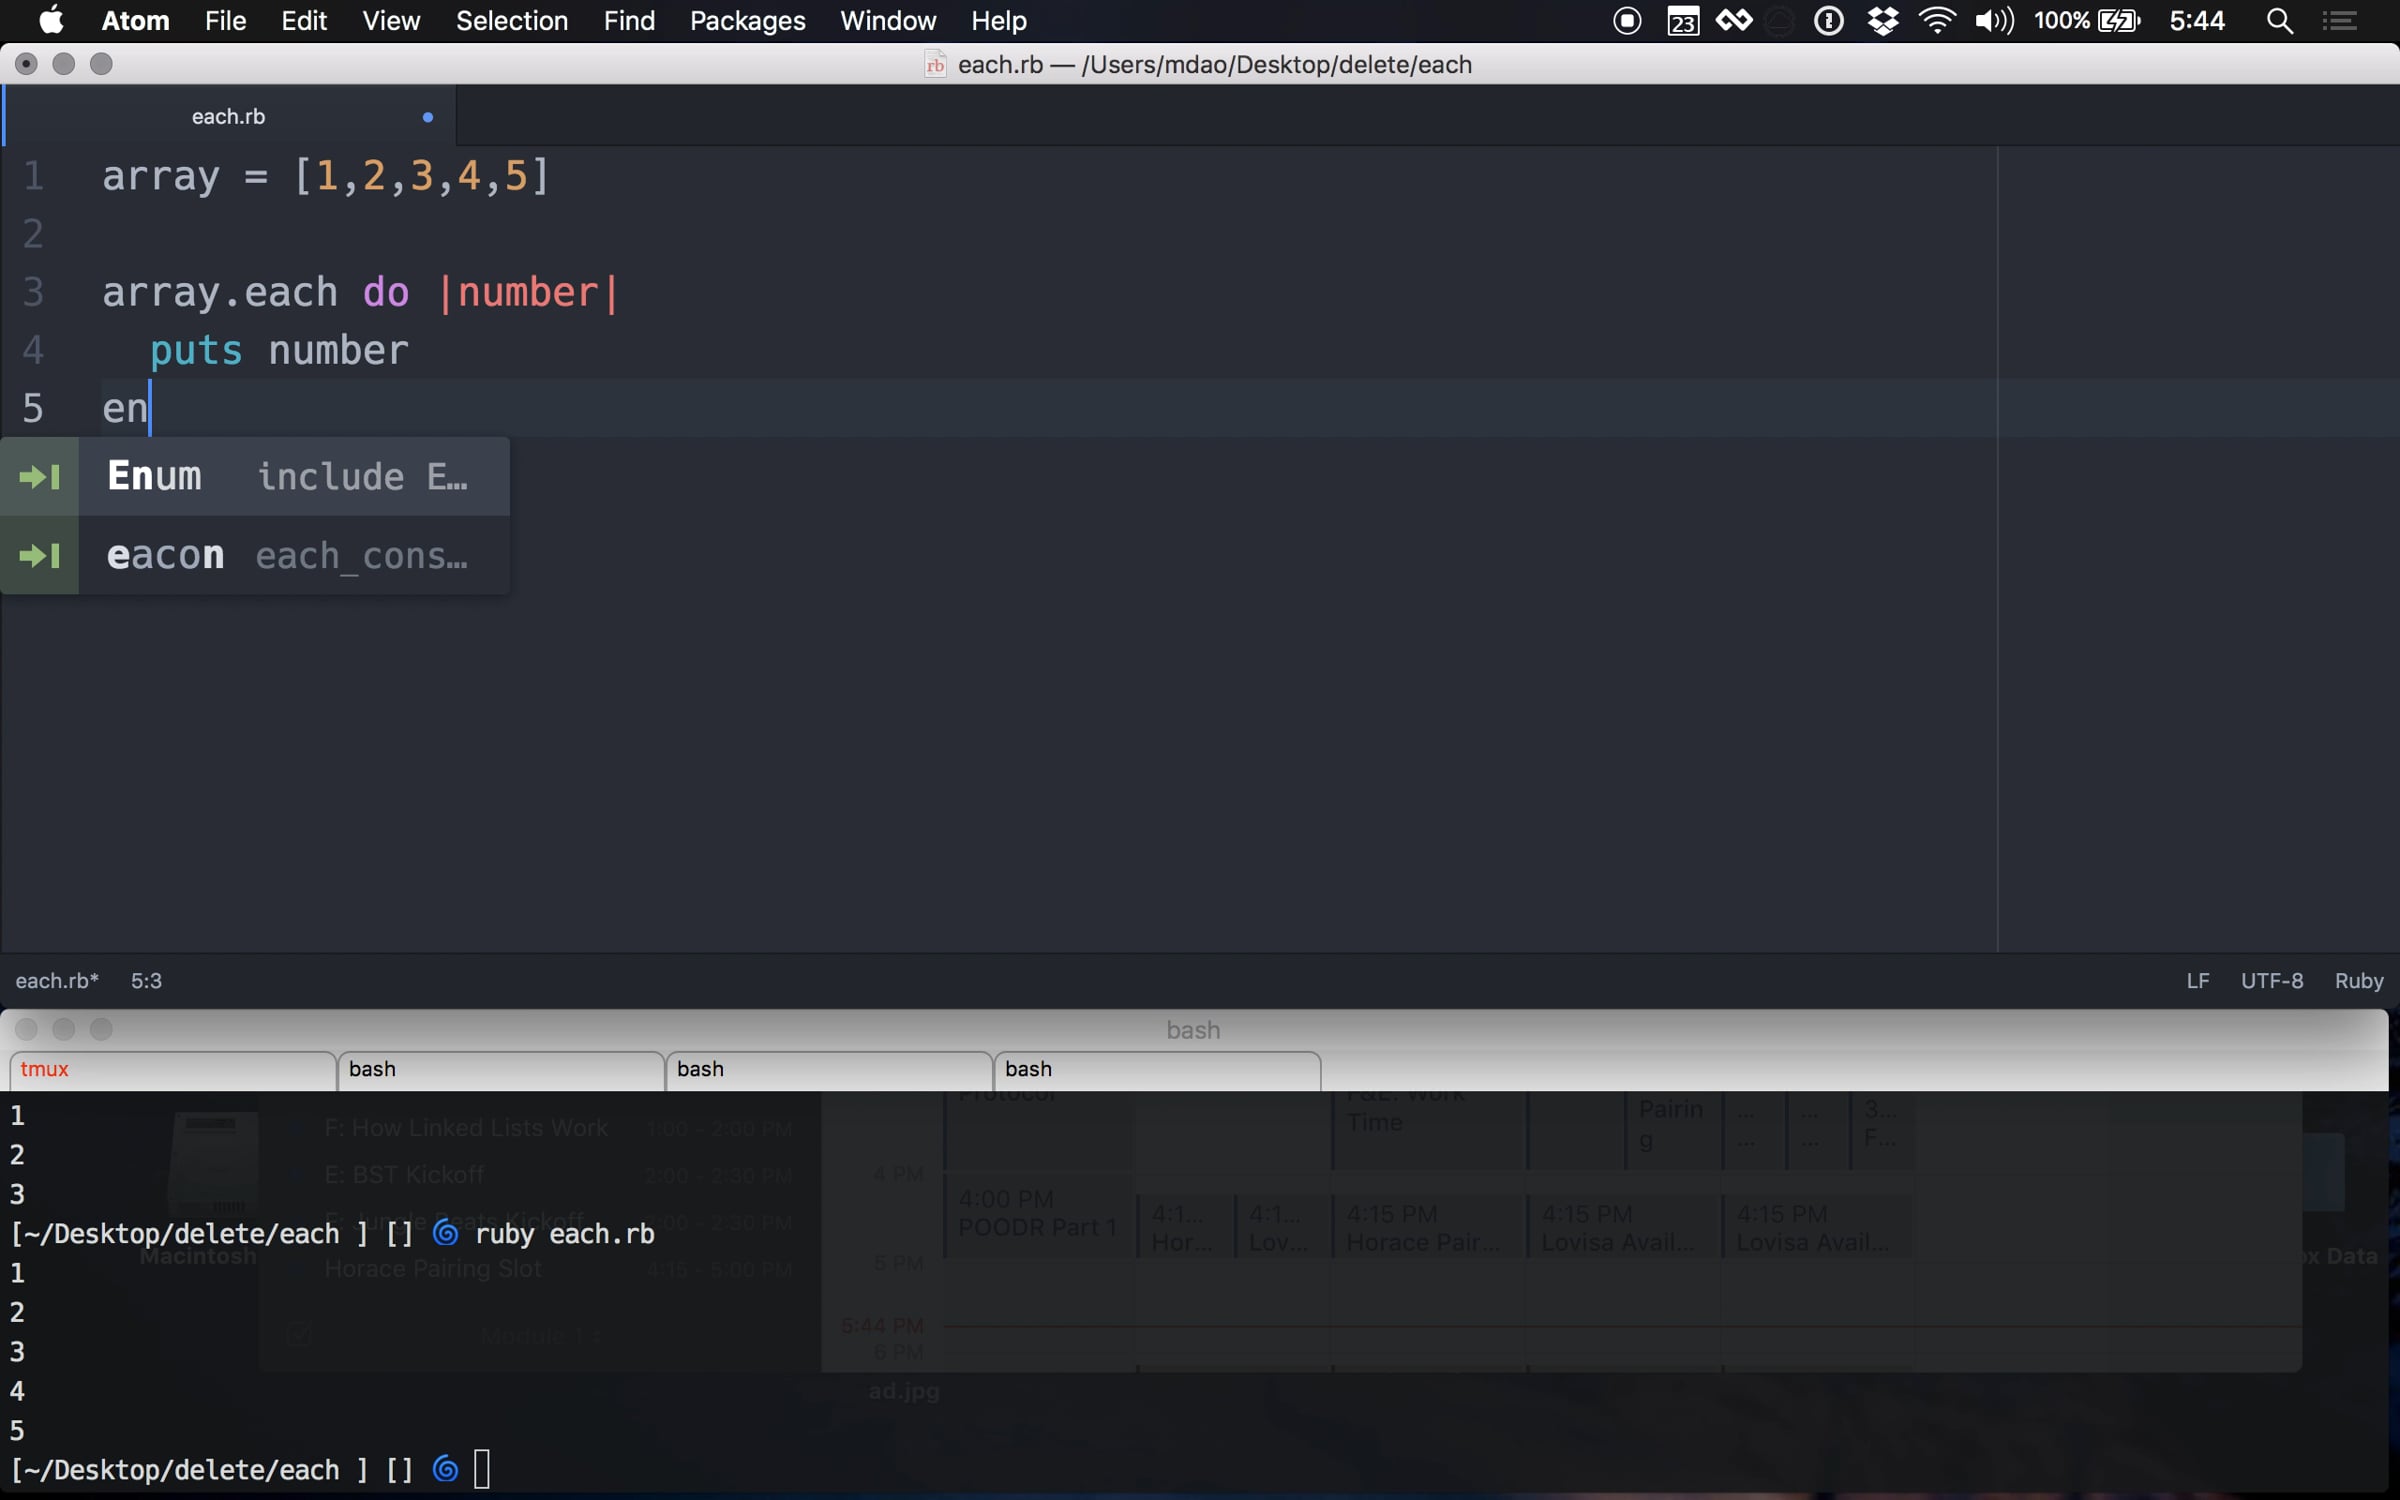Image resolution: width=2400 pixels, height=1500 pixels.
Task: Click the 5:44 clock
Action: [x=2197, y=20]
